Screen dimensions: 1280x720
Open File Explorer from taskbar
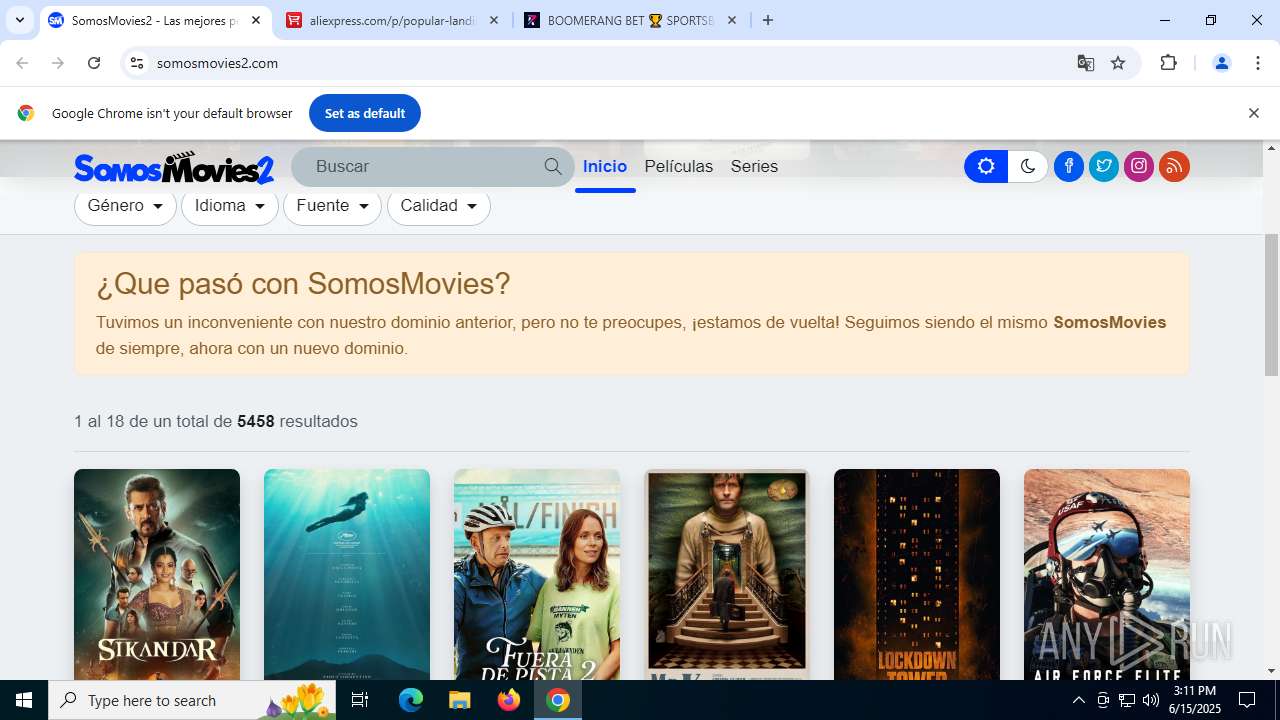459,700
